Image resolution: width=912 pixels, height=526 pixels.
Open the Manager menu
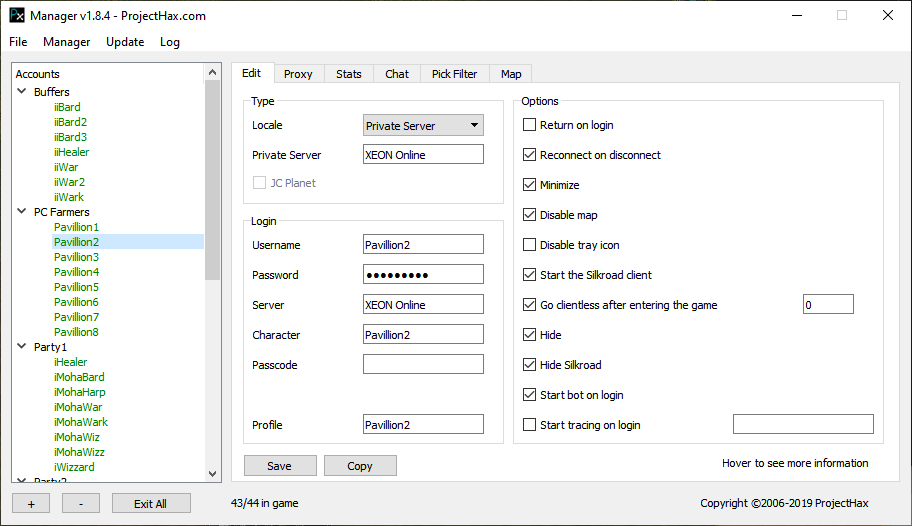tap(66, 42)
